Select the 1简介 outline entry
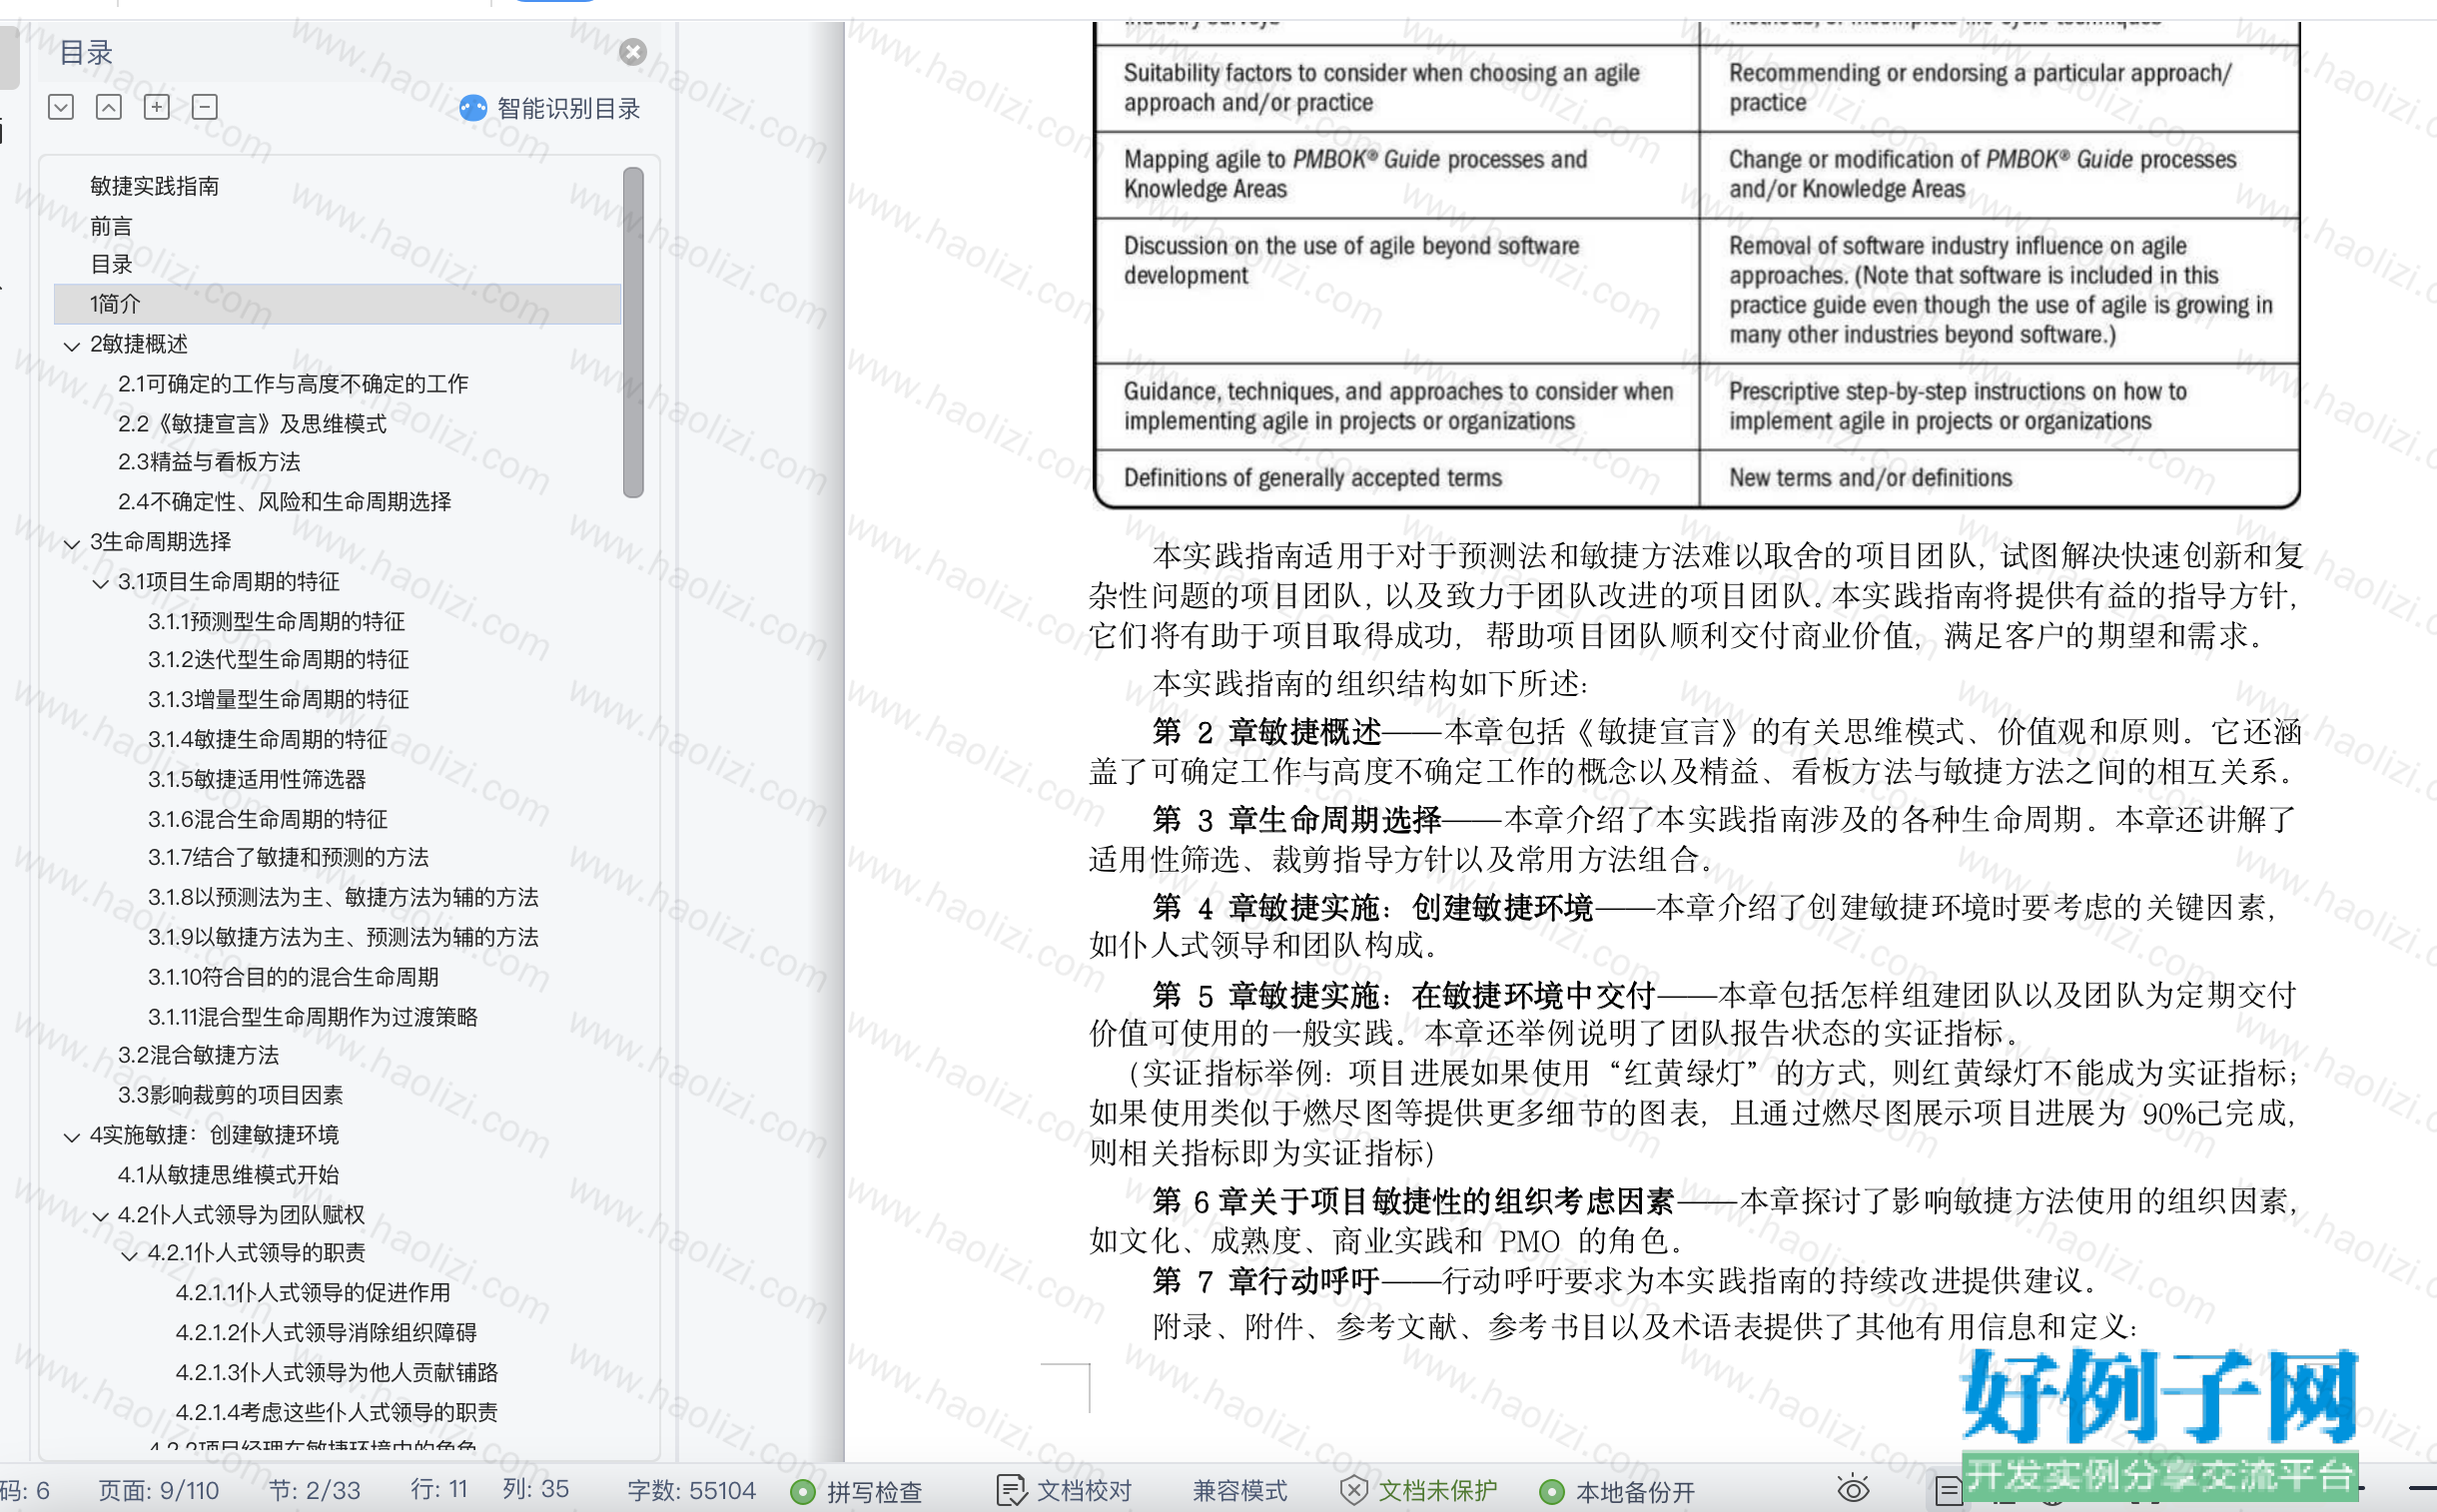Viewport: 2437px width, 1512px height. click(338, 304)
